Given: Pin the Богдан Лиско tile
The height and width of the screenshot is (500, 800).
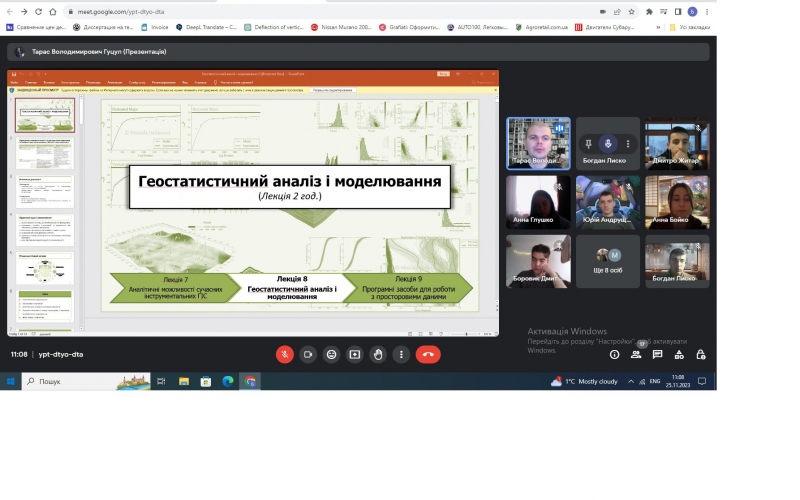Looking at the screenshot, I should pyautogui.click(x=588, y=144).
